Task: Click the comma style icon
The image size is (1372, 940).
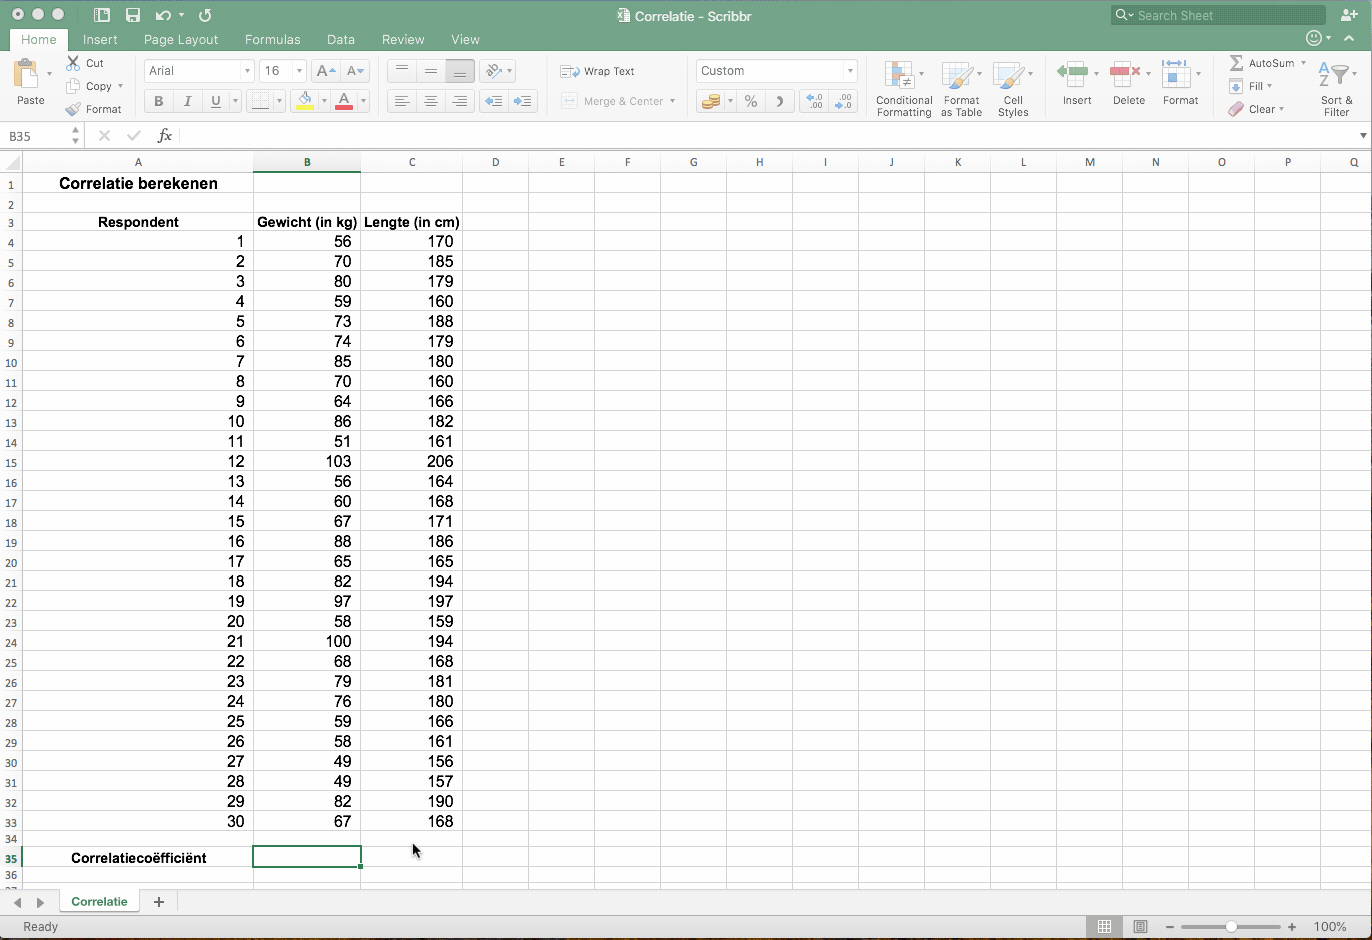Action: coord(779,101)
